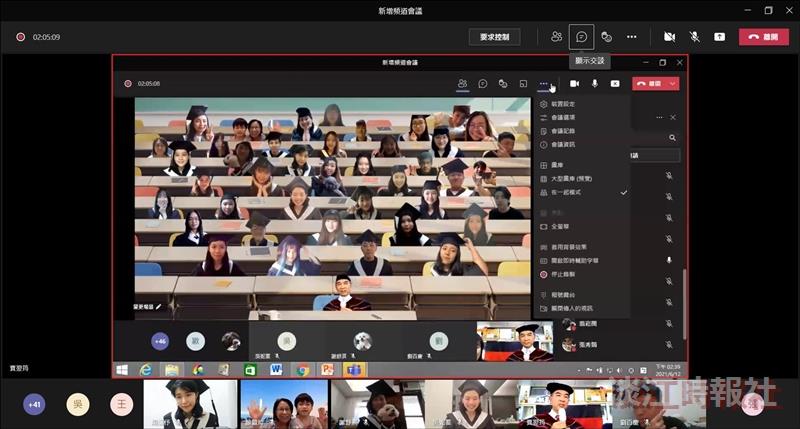This screenshot has width=800, height=429.
Task: Toggle microphone in shared window toolbar
Action: click(x=594, y=83)
